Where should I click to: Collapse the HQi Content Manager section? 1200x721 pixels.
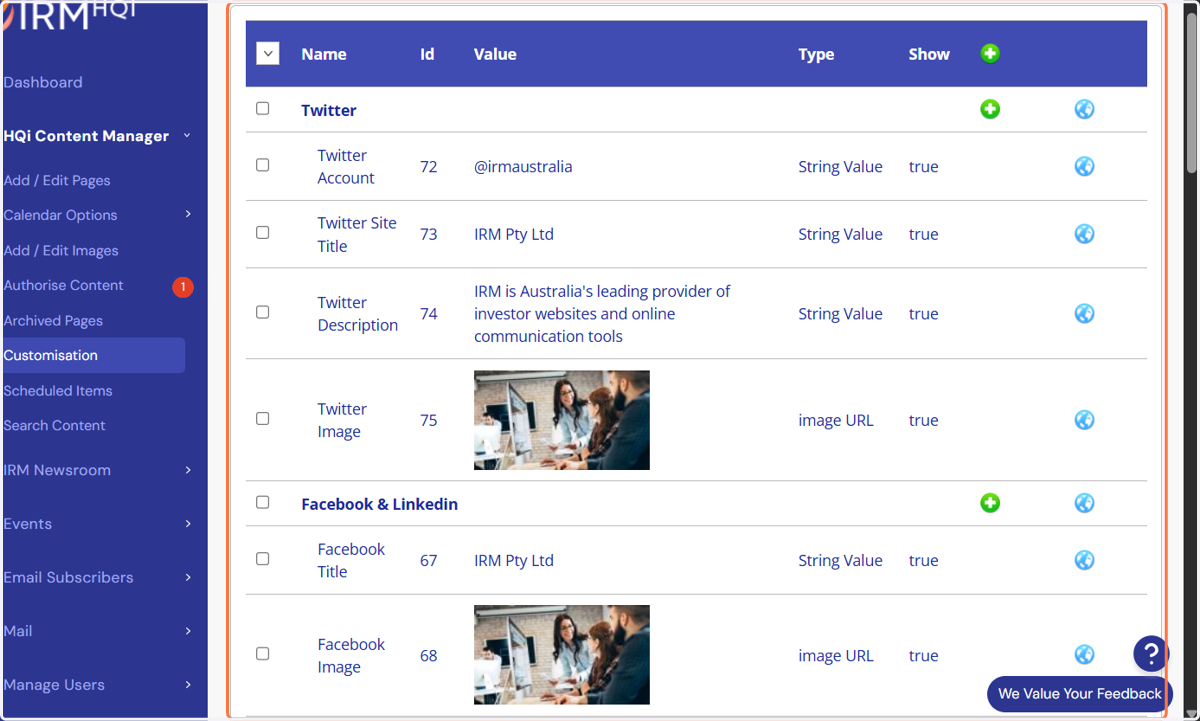[x=187, y=136]
